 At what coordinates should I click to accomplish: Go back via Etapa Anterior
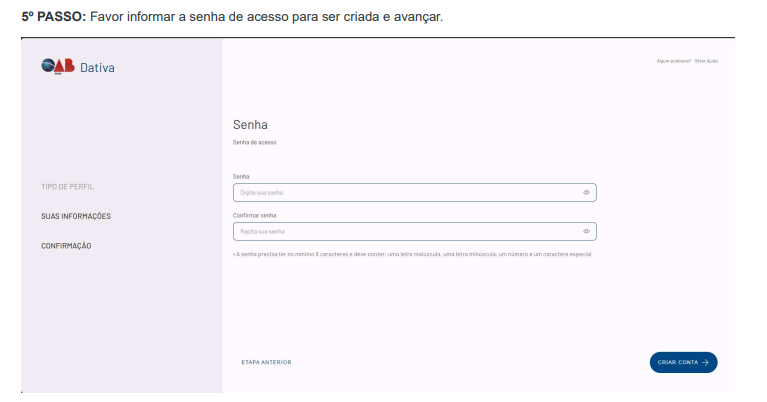tap(266, 362)
